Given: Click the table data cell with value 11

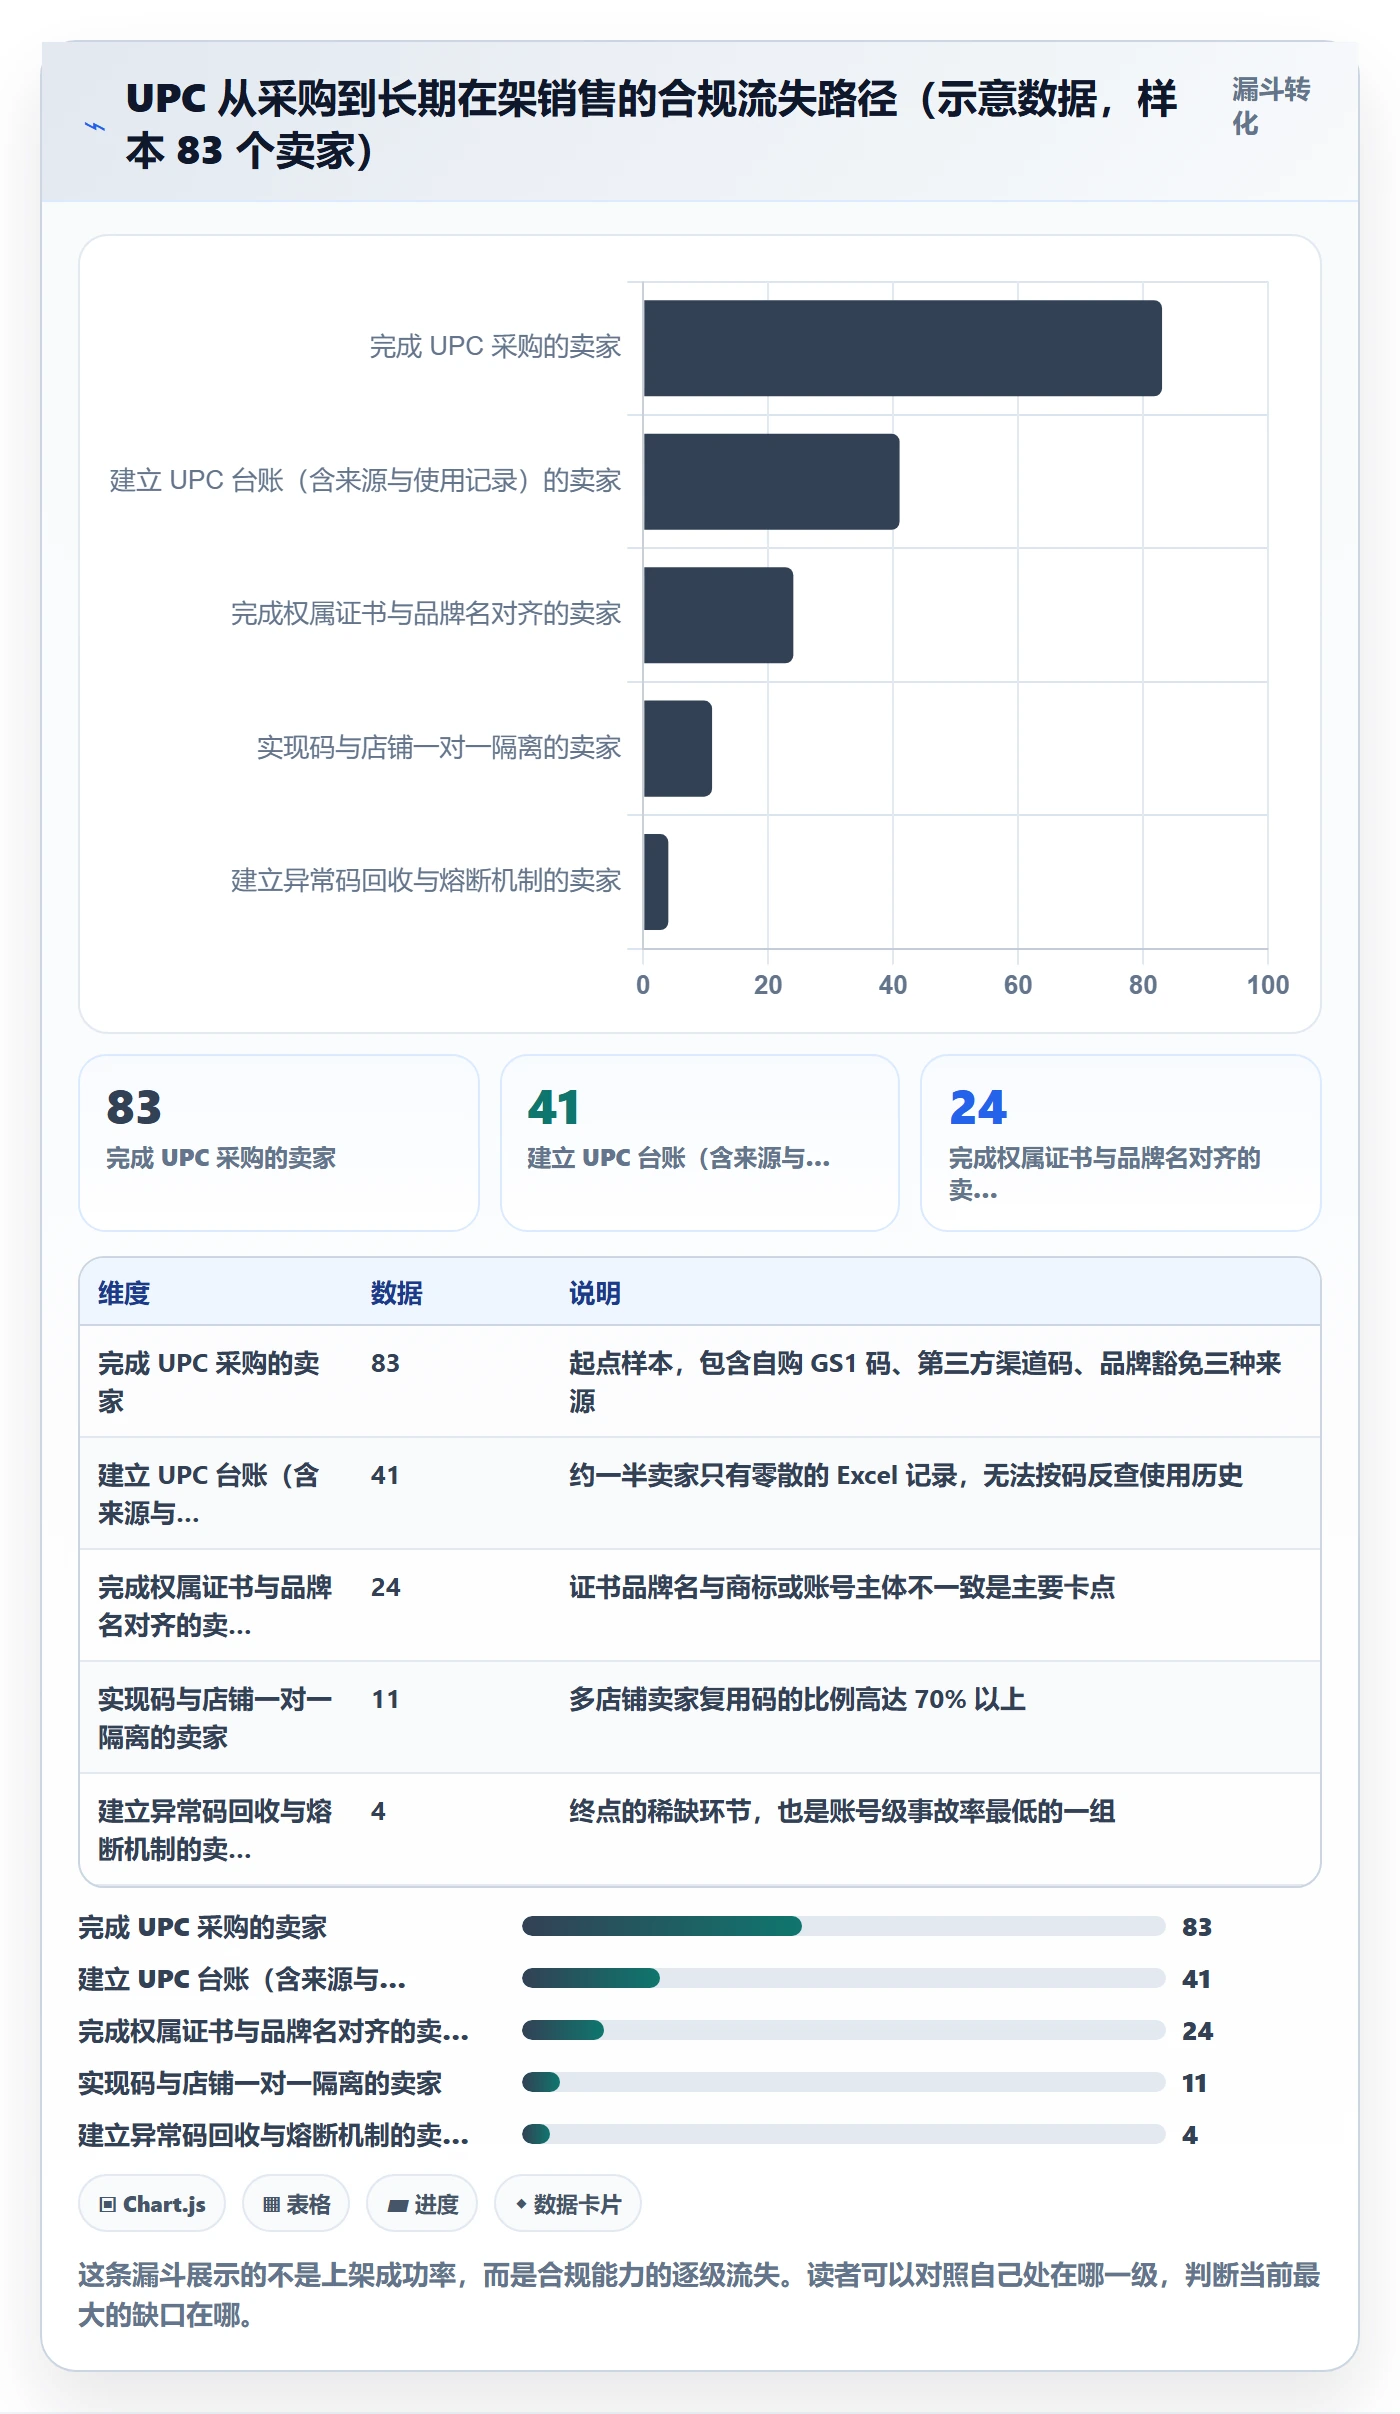Looking at the screenshot, I should [x=385, y=1699].
